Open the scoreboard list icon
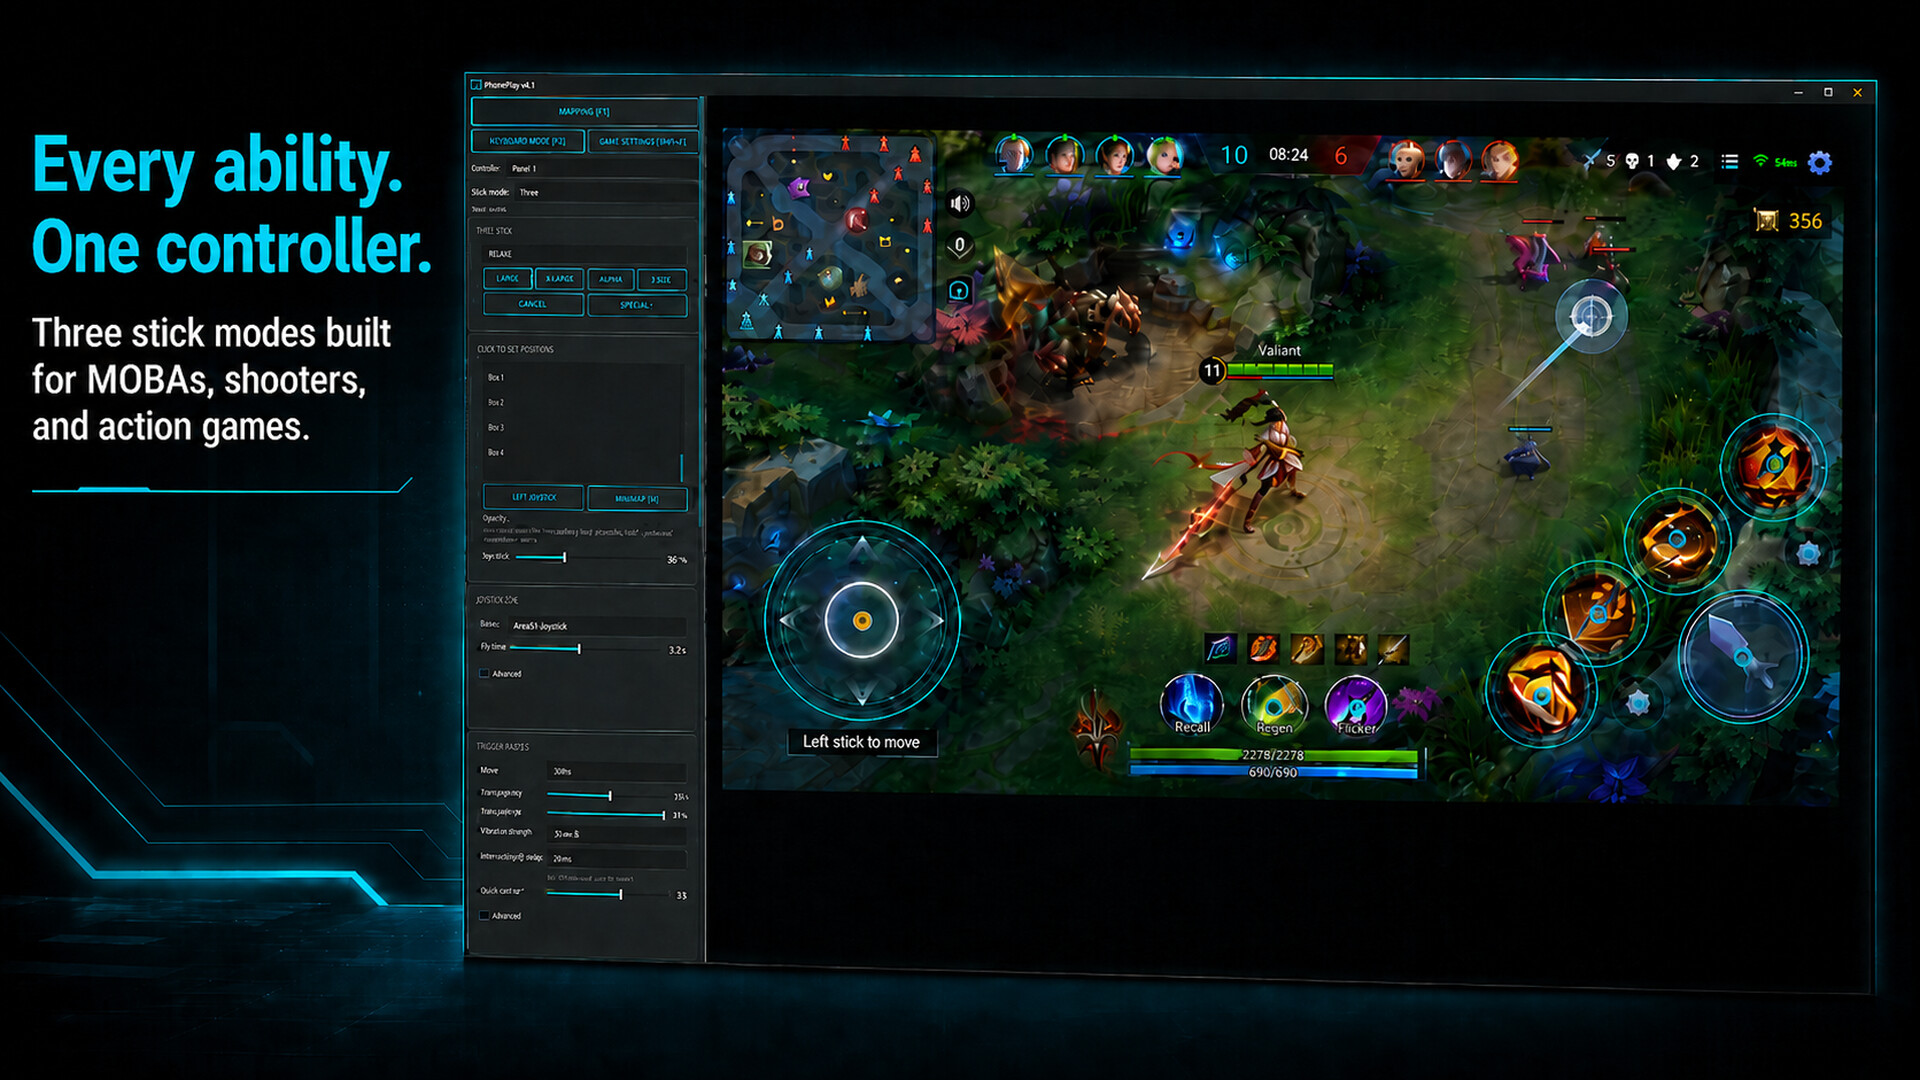Screen dimensions: 1920x1080 point(1729,161)
